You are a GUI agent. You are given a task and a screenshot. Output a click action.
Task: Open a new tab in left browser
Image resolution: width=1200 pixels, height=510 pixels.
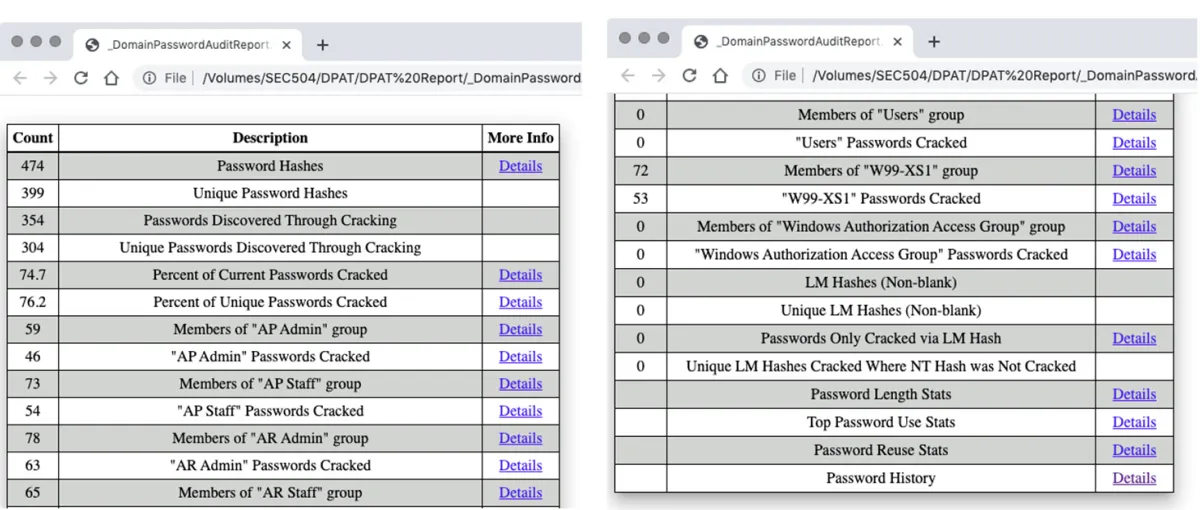[322, 45]
